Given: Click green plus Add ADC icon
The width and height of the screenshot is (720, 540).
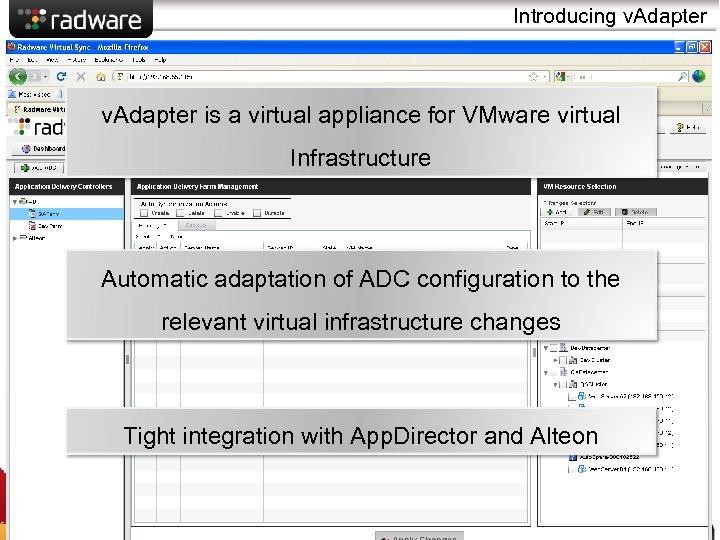Looking at the screenshot, I should tap(25, 168).
